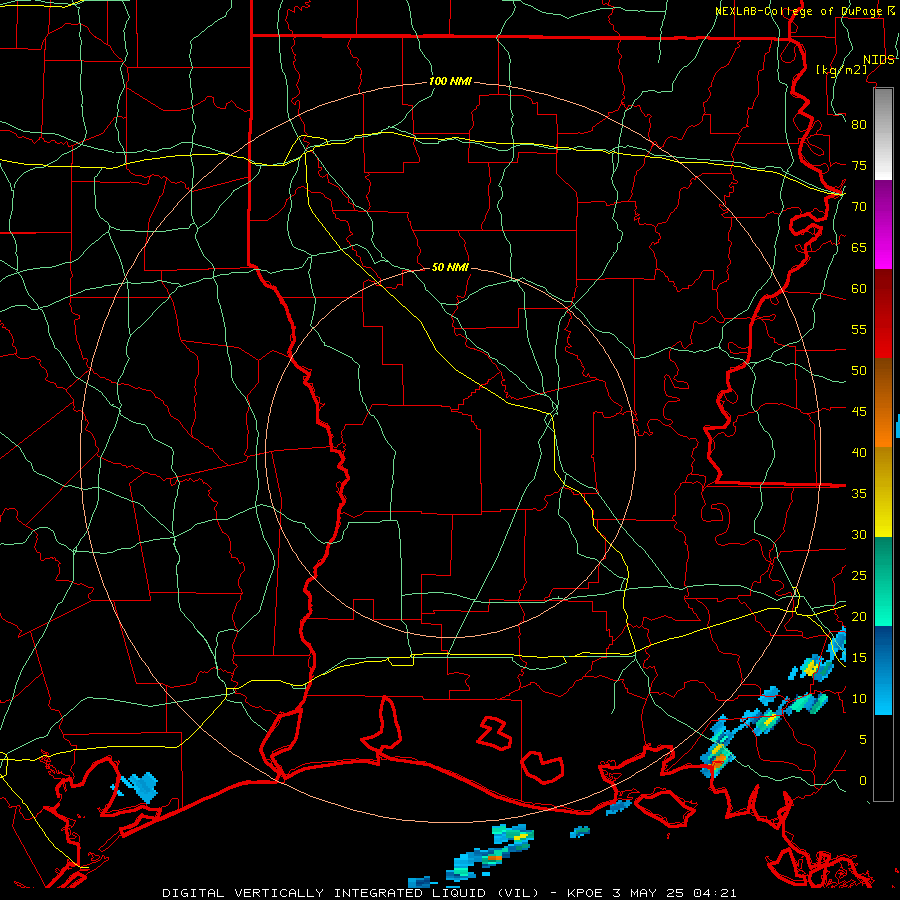The image size is (900, 900).
Task: Click the scale value 45
Action: click(x=859, y=412)
